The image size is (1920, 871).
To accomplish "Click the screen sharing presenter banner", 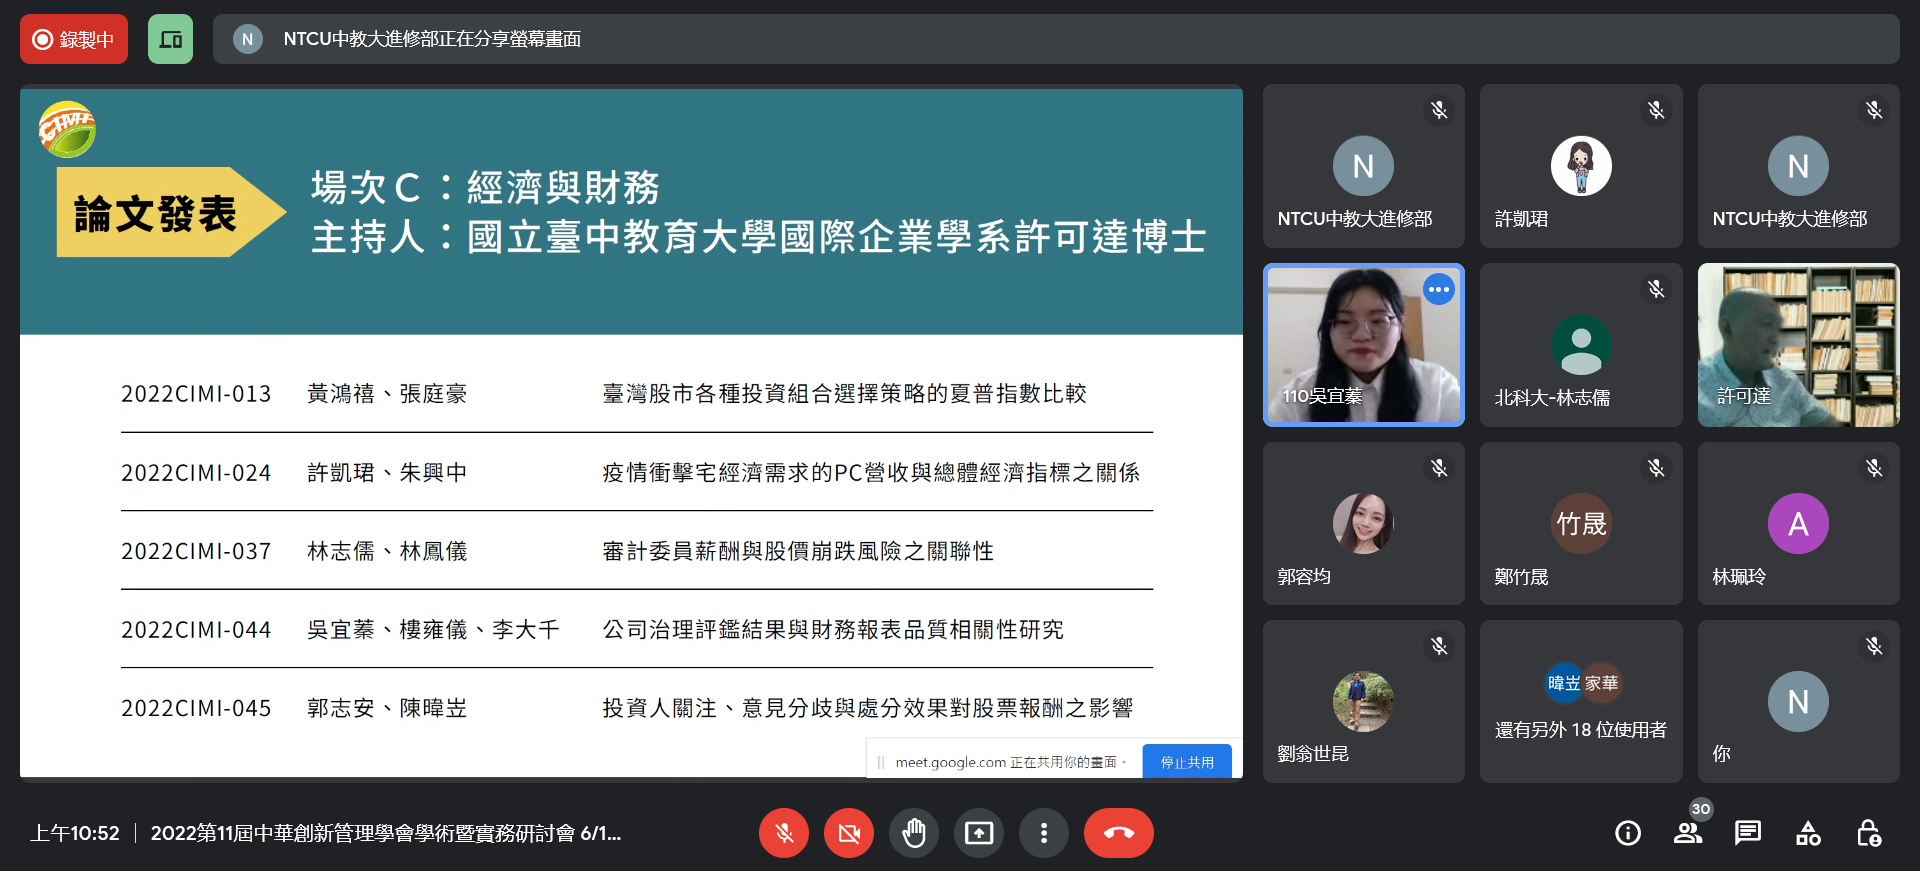I will [1055, 39].
